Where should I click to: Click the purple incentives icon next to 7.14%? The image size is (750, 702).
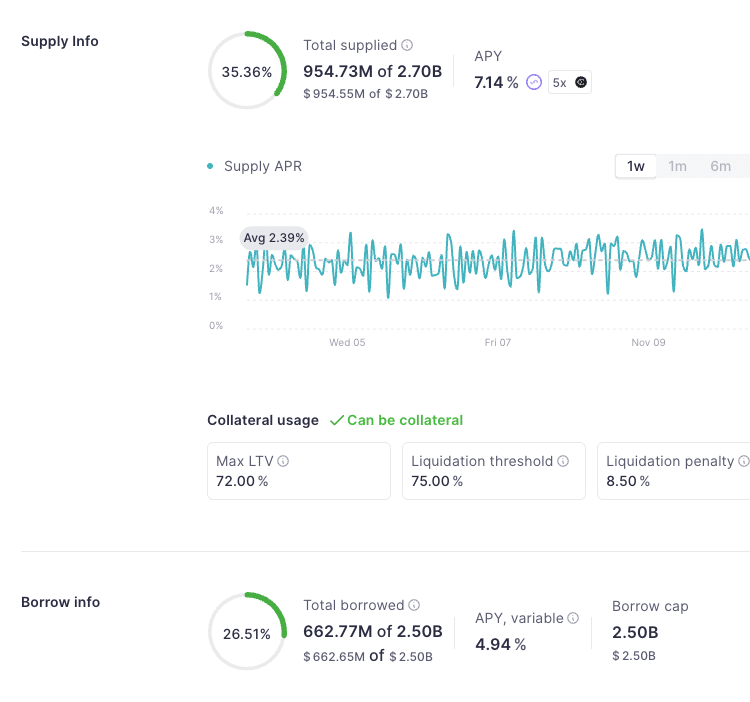click(x=534, y=83)
